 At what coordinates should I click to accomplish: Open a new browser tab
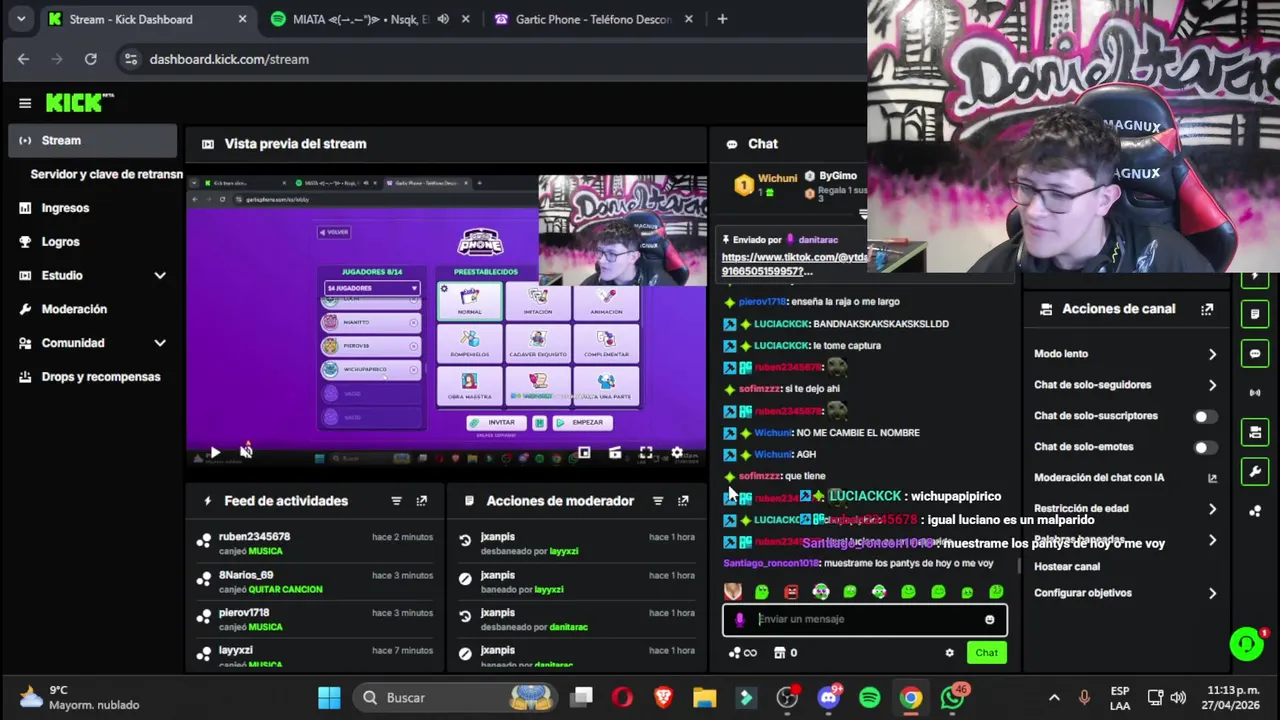tap(722, 19)
